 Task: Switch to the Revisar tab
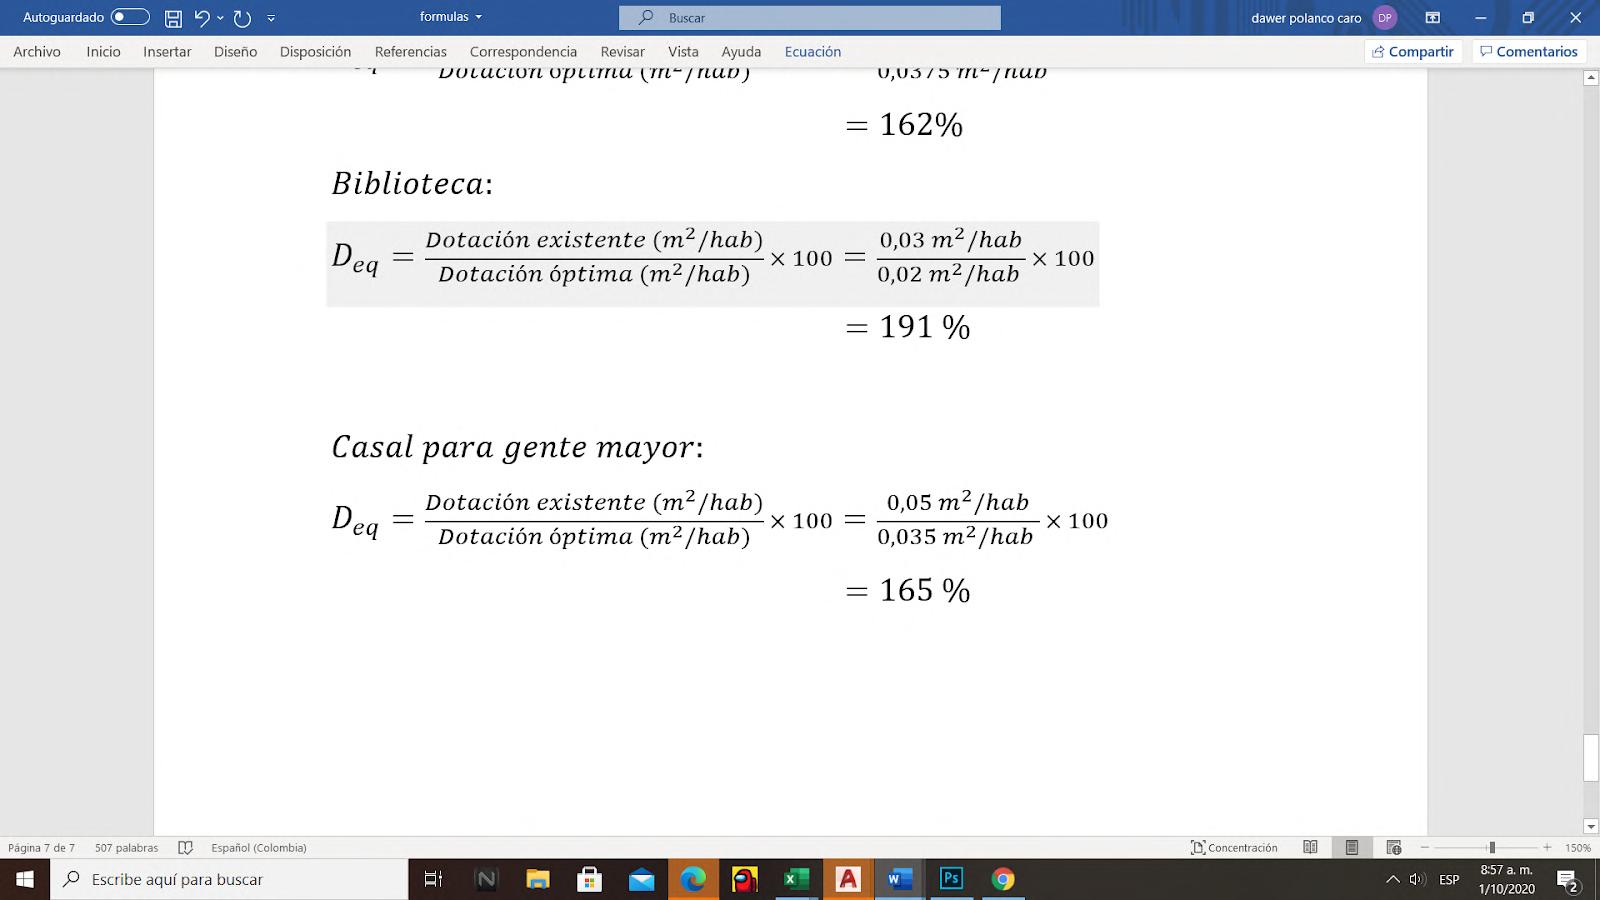[x=622, y=52]
